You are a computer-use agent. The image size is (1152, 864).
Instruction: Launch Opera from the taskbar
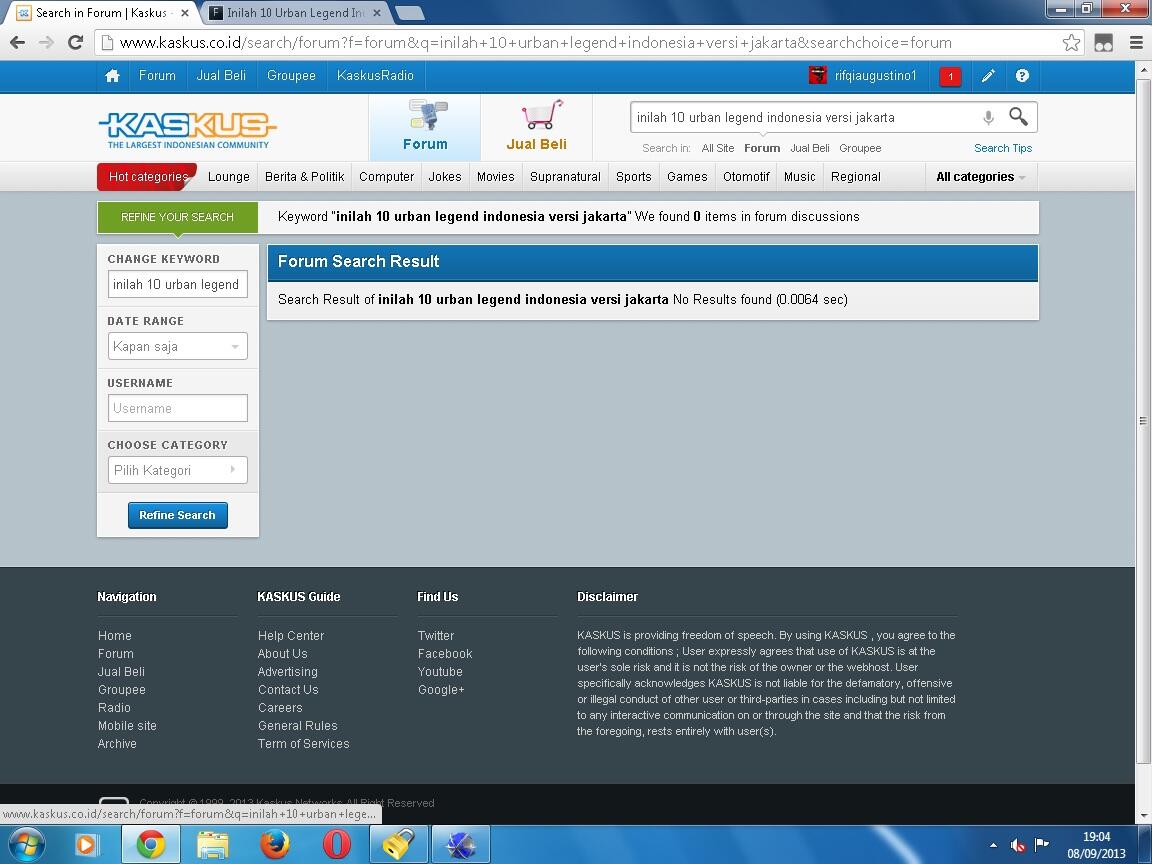tap(336, 845)
